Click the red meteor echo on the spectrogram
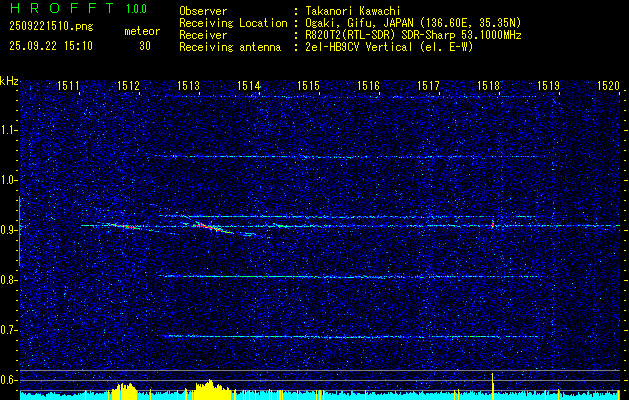The height and width of the screenshot is (400, 629). 207,227
